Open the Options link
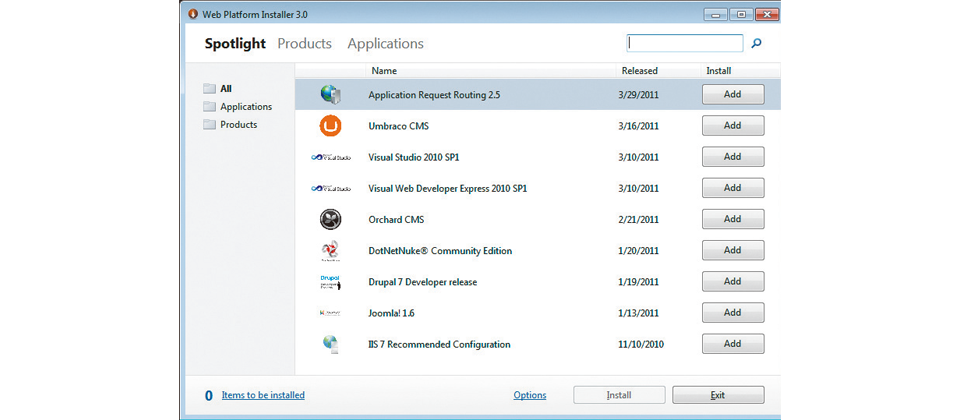The width and height of the screenshot is (960, 420). click(x=530, y=396)
